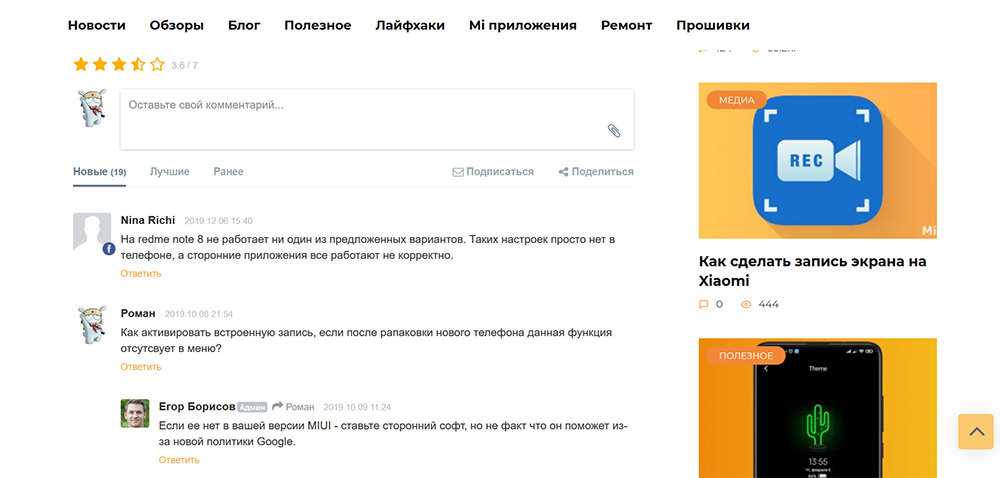
Task: Open the Ремонт menu item
Action: 626,25
